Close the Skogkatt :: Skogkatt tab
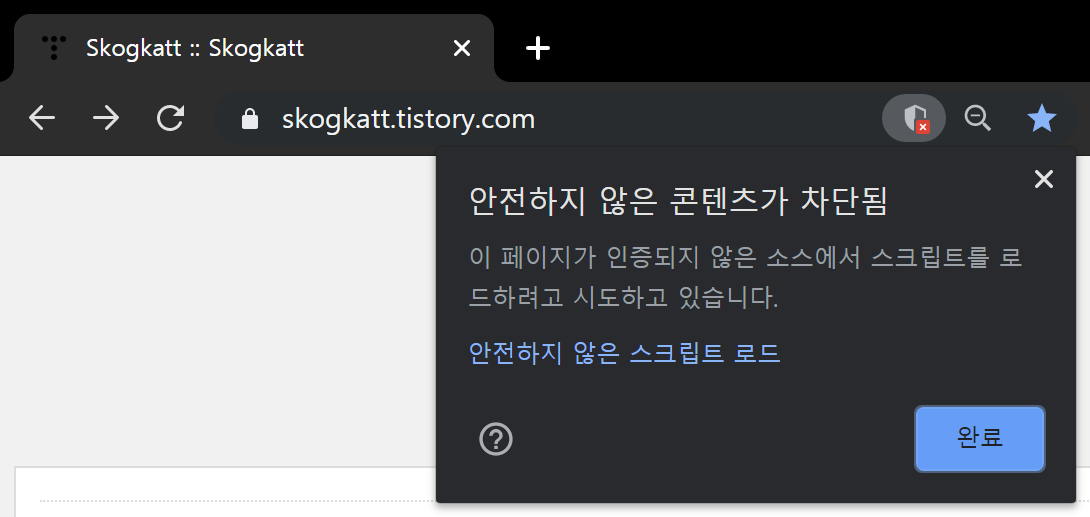The height and width of the screenshot is (517, 1090). click(x=462, y=48)
